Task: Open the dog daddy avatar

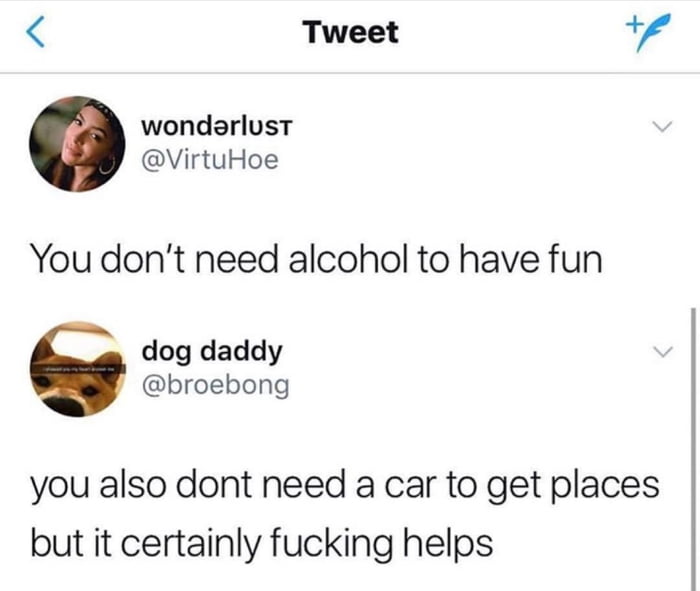Action: [x=77, y=369]
